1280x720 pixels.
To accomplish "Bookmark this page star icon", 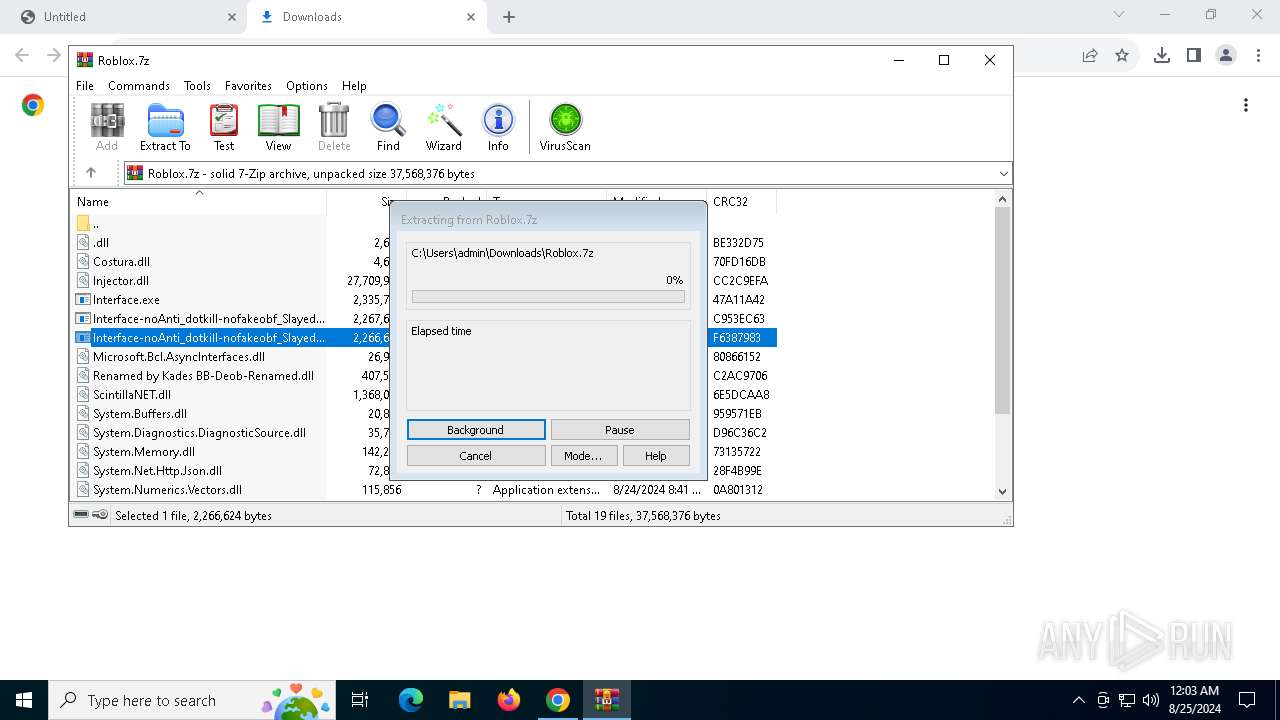I will tap(1122, 55).
